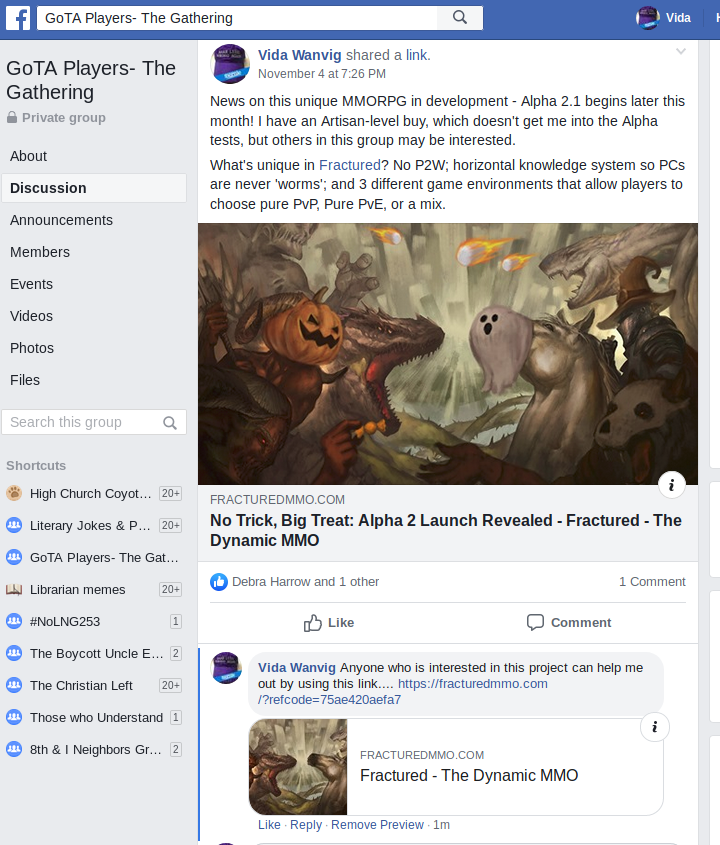Image resolution: width=720 pixels, height=845 pixels.
Task: Open Literary Jokes & P… shortcut
Action: [x=90, y=525]
